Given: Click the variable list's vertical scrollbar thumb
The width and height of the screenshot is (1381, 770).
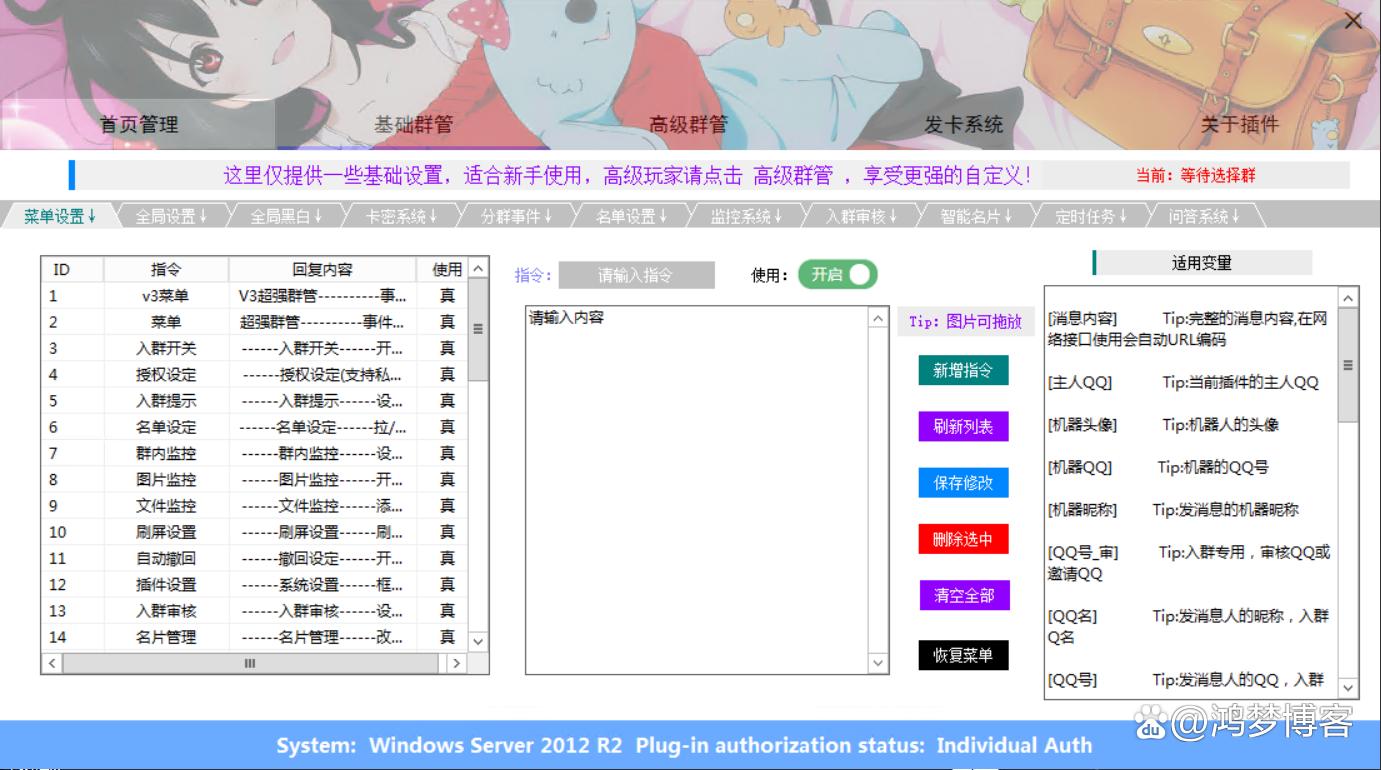Looking at the screenshot, I should 1348,365.
